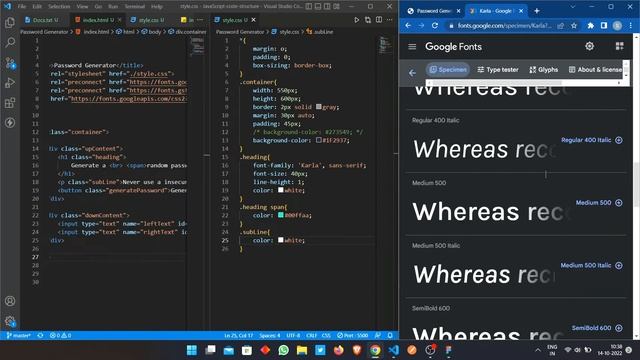Screen dimensions: 640x360
Task: Click white swatch in .subLine rule
Action: click(281, 240)
